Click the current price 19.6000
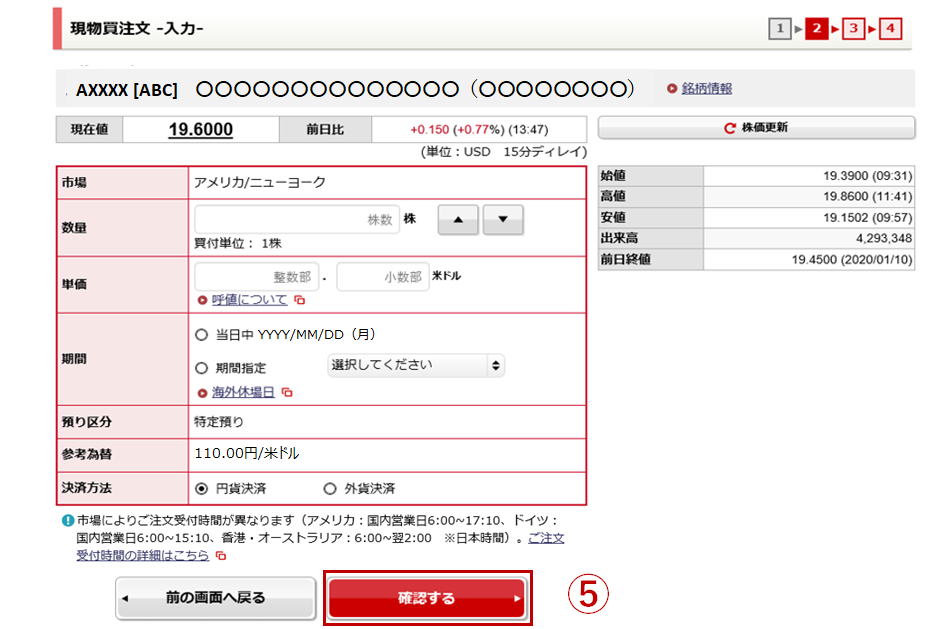The height and width of the screenshot is (629, 951). pyautogui.click(x=201, y=129)
